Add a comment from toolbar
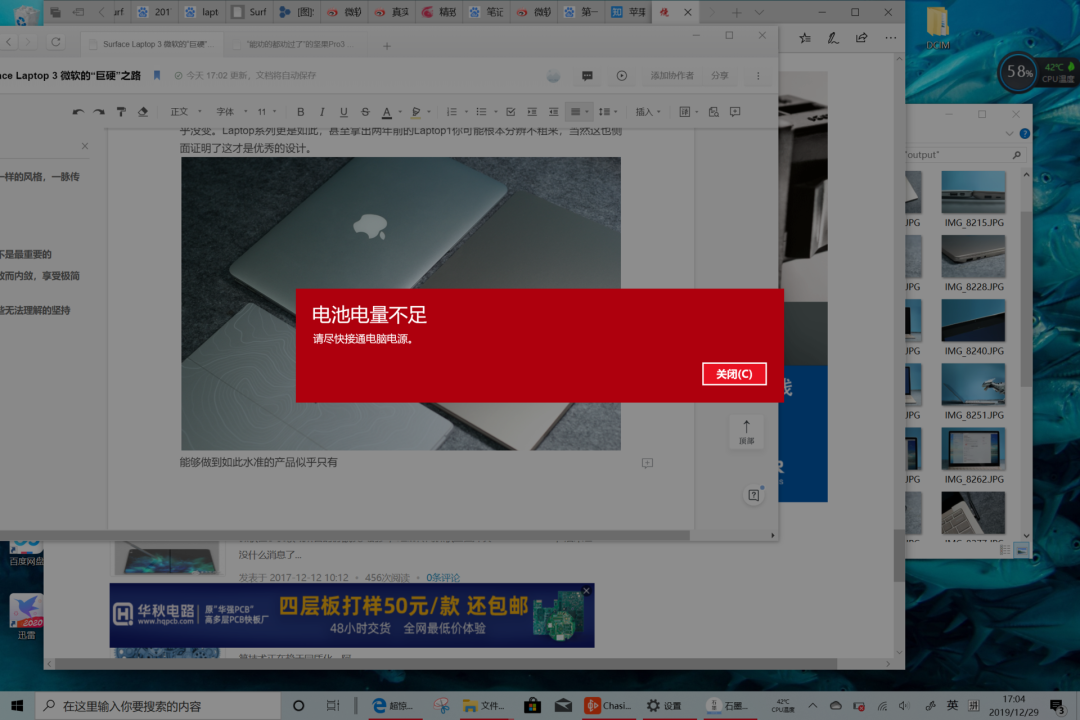The image size is (1080, 720). [x=735, y=112]
